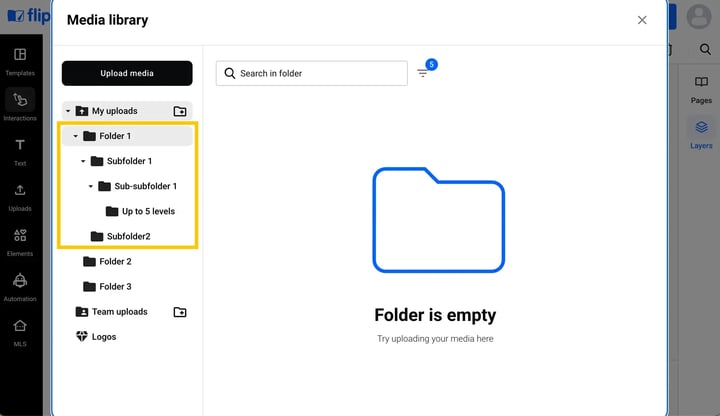Click the Flipsnack logo in header
This screenshot has height=416, width=720.
pyautogui.click(x=28, y=16)
